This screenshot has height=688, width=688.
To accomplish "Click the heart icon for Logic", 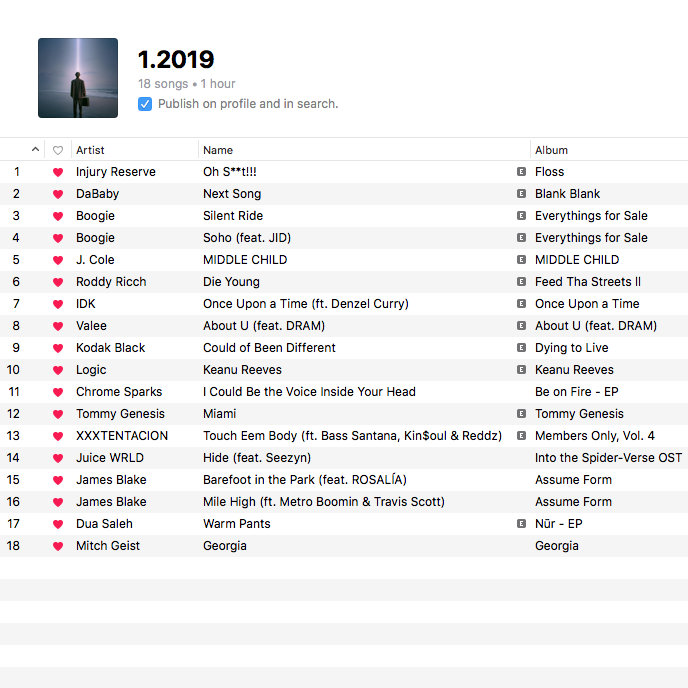I will 57,370.
